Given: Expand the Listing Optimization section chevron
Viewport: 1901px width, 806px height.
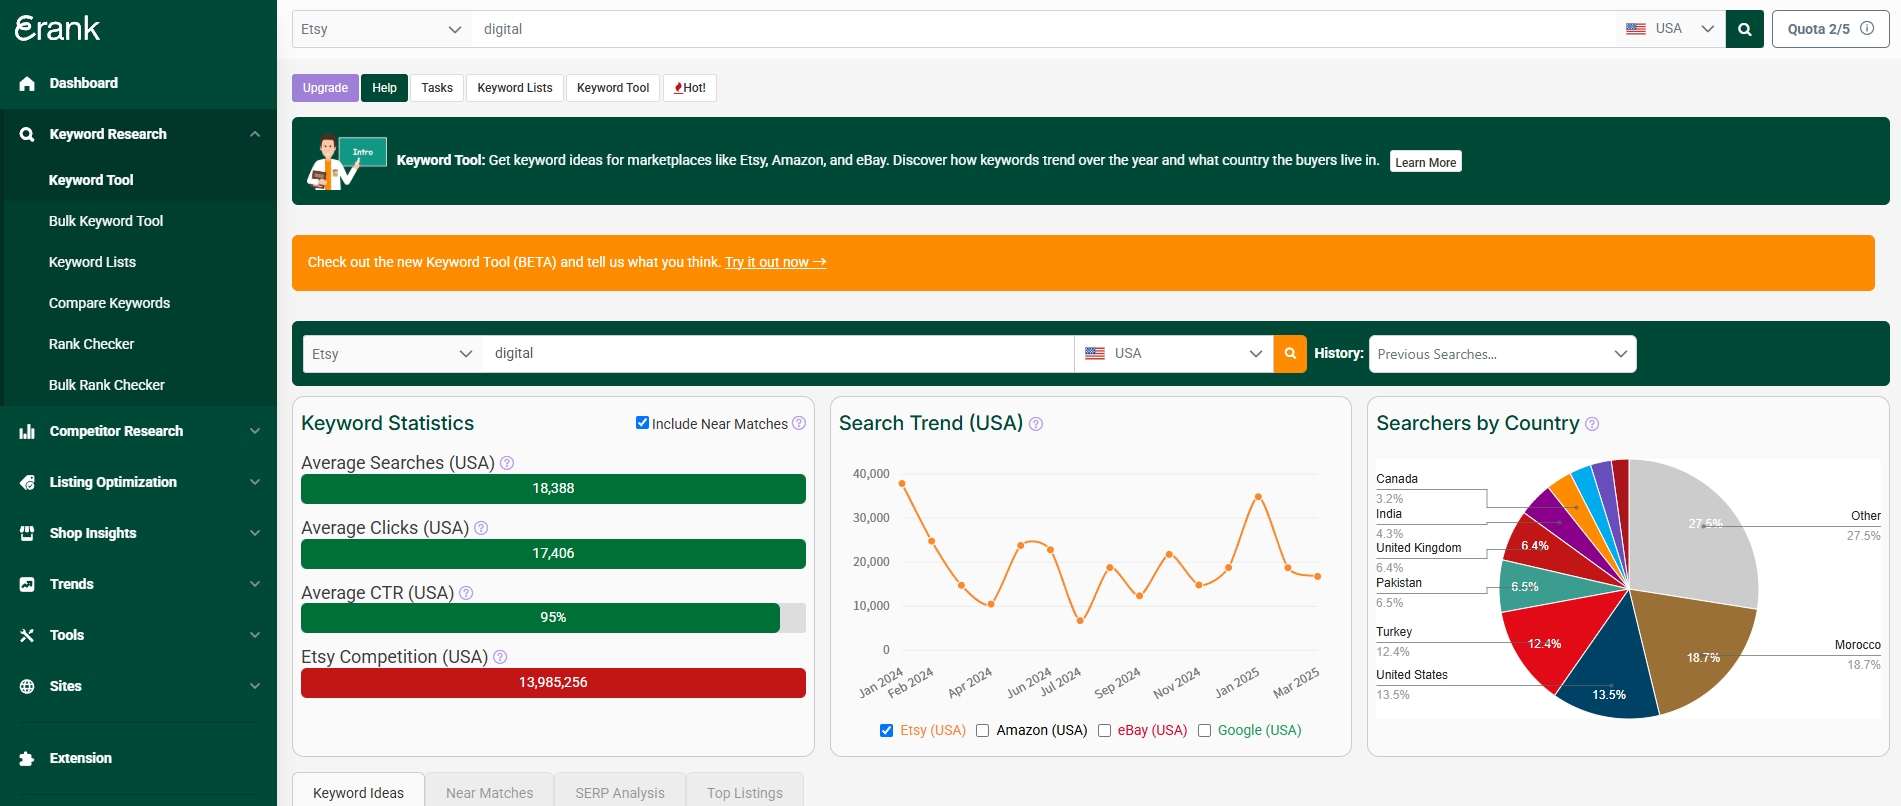Looking at the screenshot, I should [x=255, y=482].
